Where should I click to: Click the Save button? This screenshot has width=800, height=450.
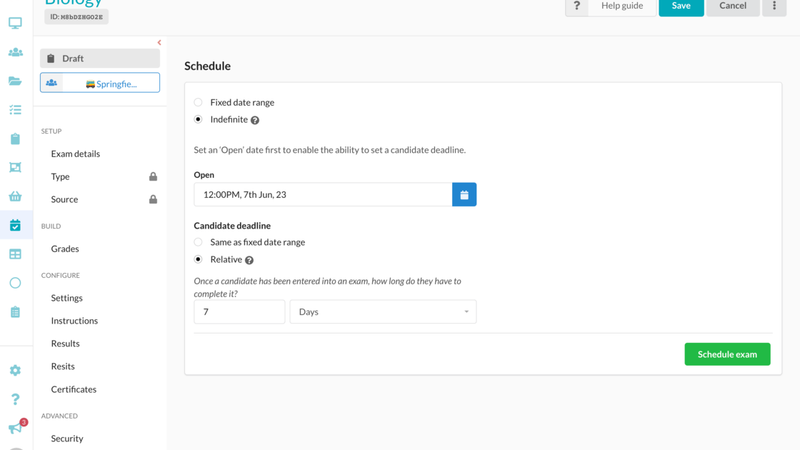coord(681,6)
